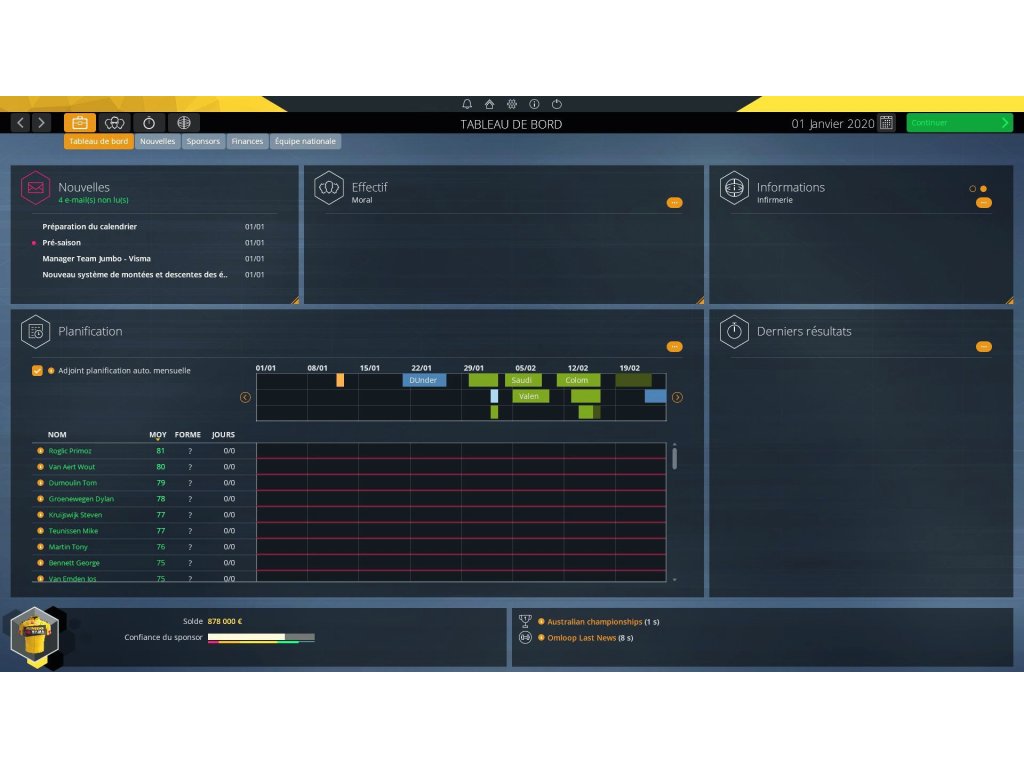Click the power quit icon

(x=556, y=104)
